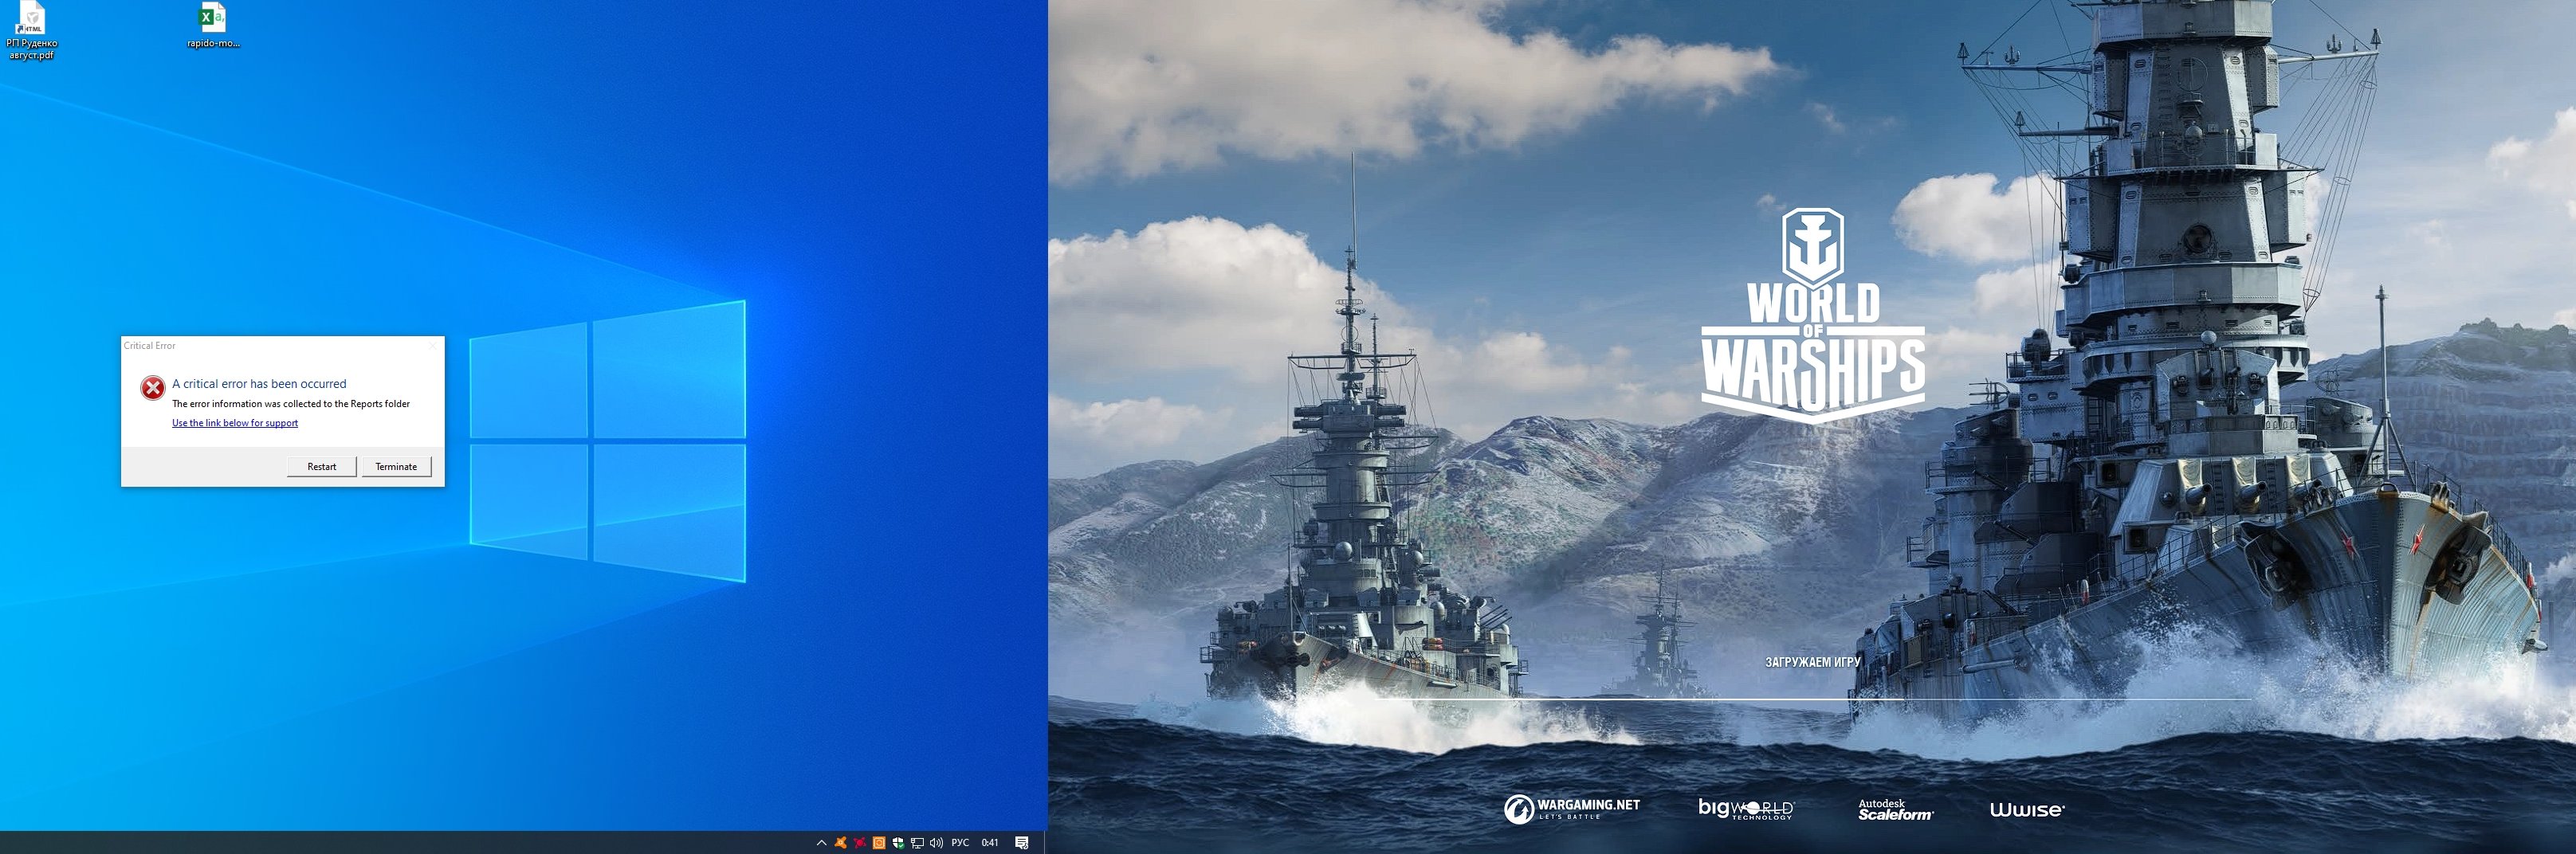Show hidden tray icons with the chevron
Screen dimensions: 2576x854
pyautogui.click(x=821, y=843)
